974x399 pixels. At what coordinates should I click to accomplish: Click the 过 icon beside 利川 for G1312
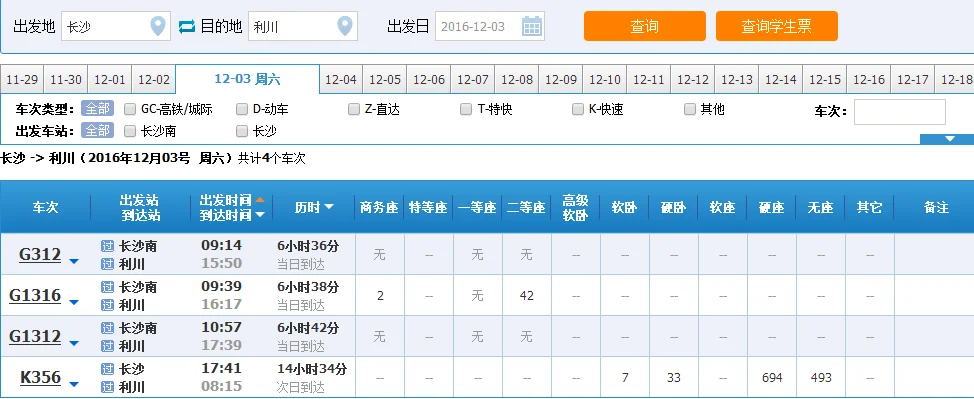tap(107, 346)
